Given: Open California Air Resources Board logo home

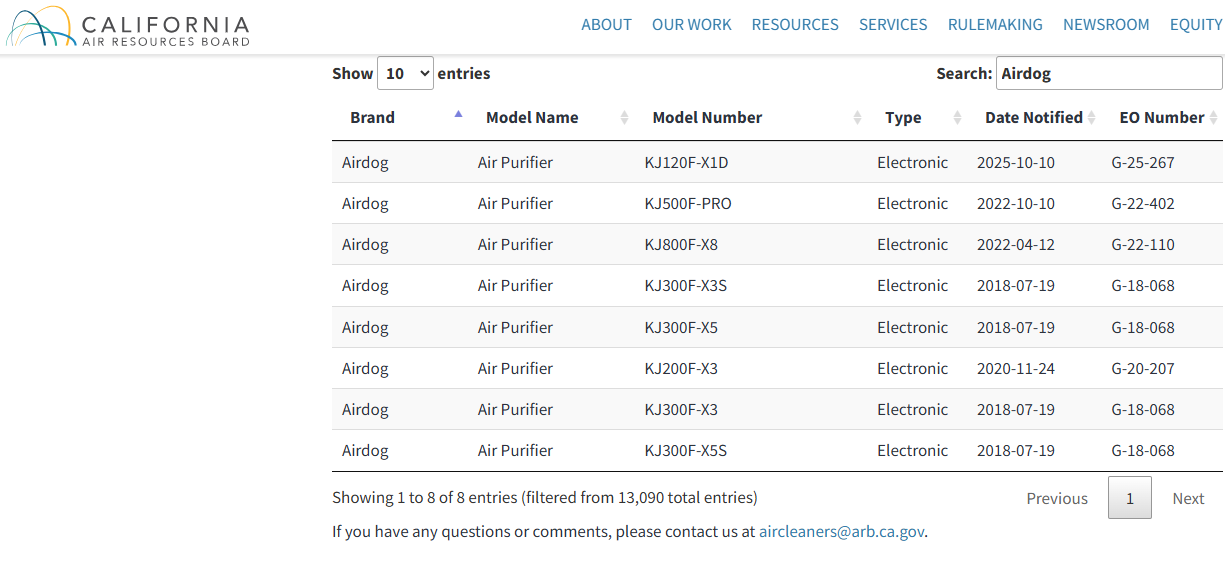Looking at the screenshot, I should 127,27.
